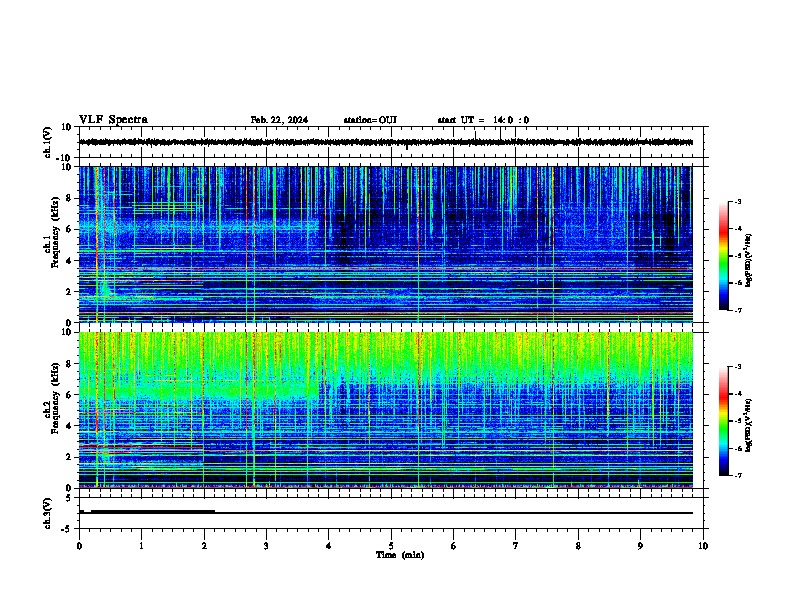Viewport: 792px width, 612px height.
Task: Click the ch.1 spectrogram color scale bar
Action: pos(723,256)
